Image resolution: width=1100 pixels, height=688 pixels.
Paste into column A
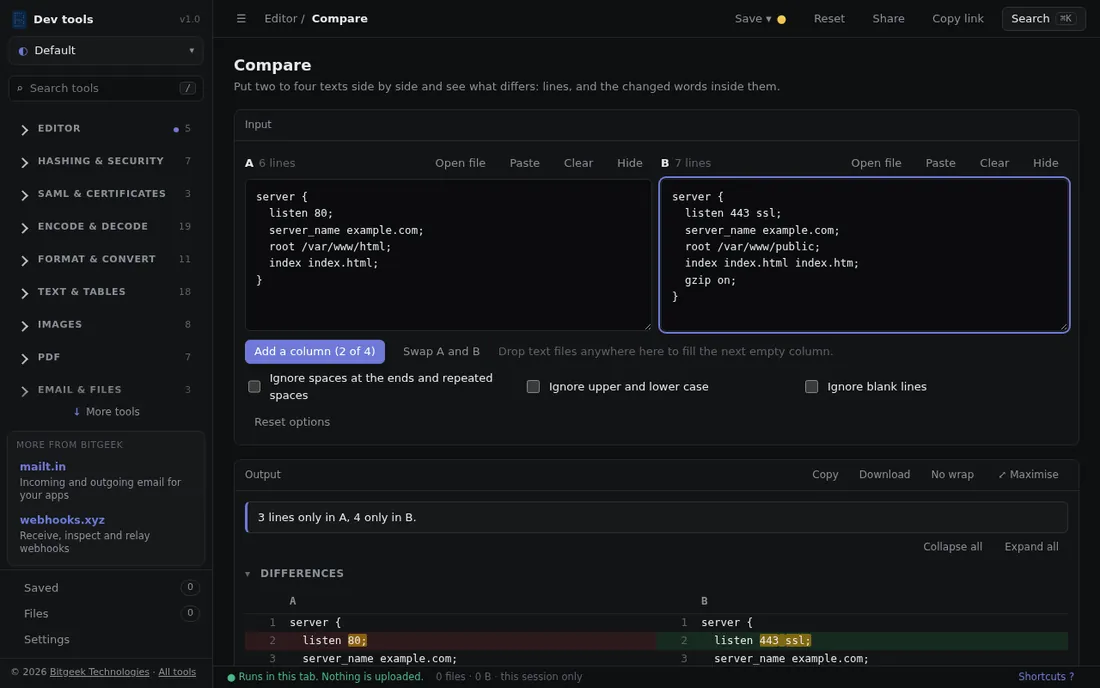pyautogui.click(x=525, y=163)
